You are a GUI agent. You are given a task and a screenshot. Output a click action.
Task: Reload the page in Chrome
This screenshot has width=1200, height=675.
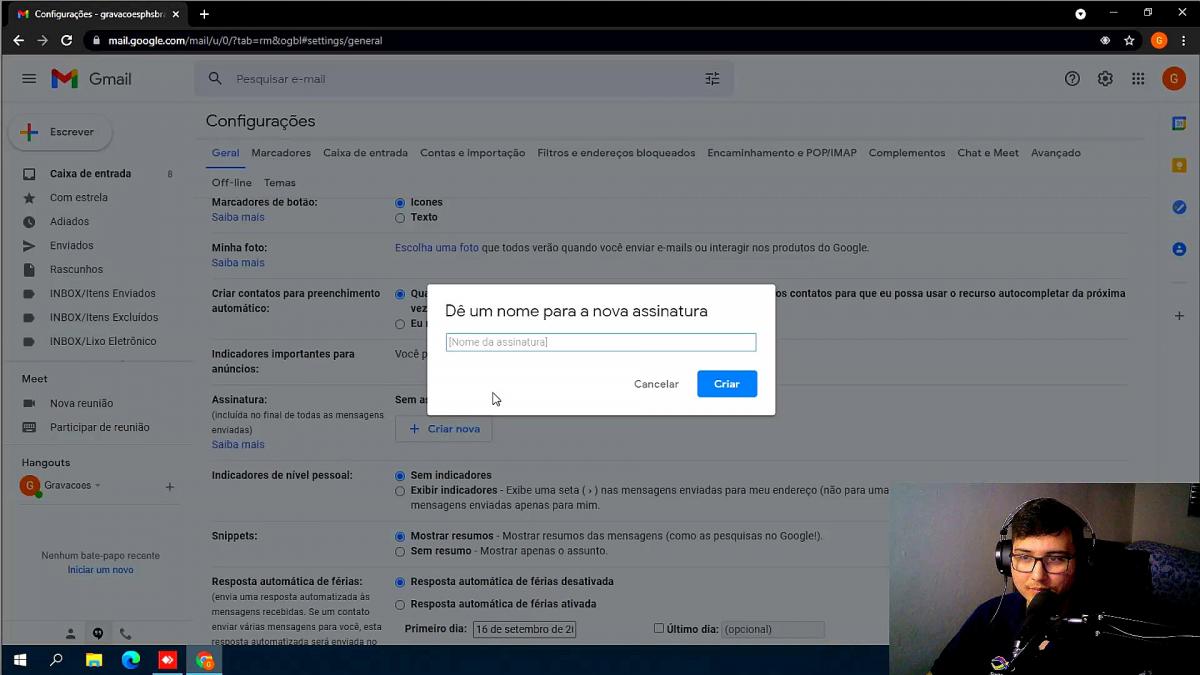[x=66, y=41]
